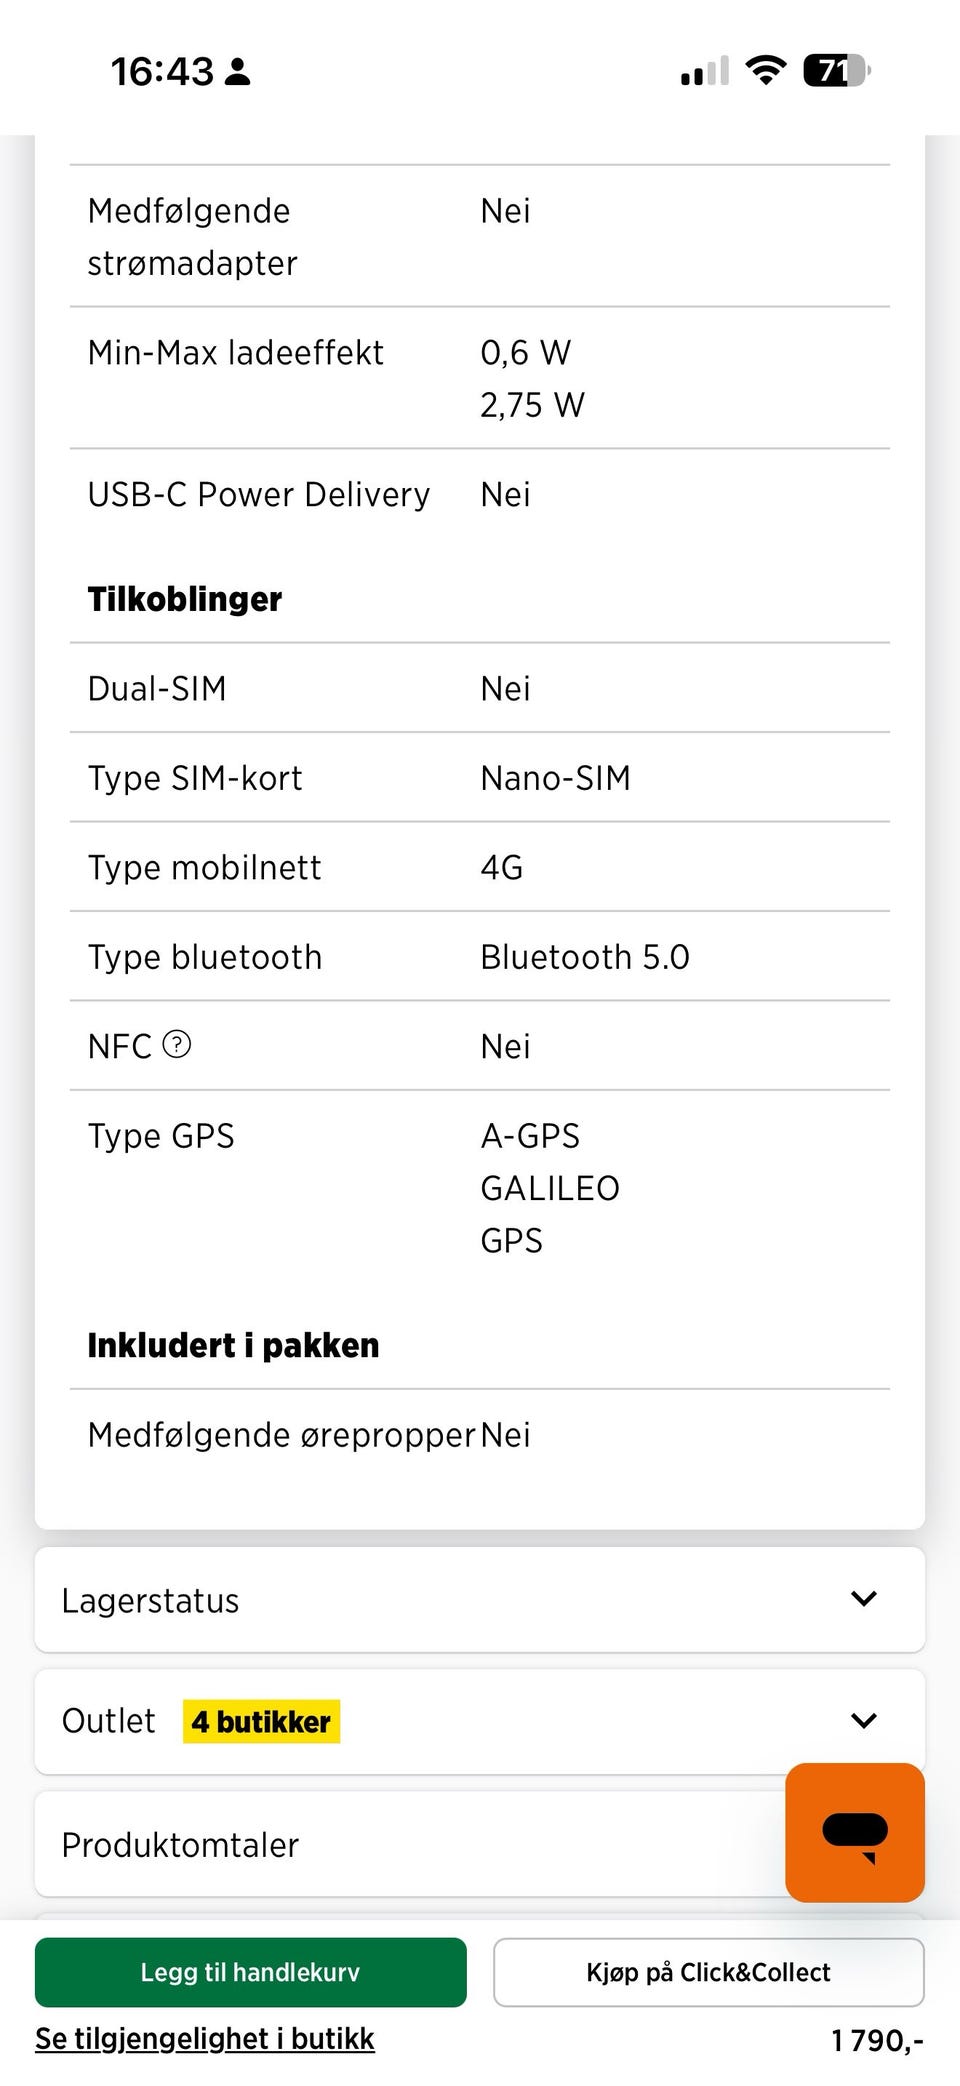Expand the Lagerstatus section

click(480, 1600)
